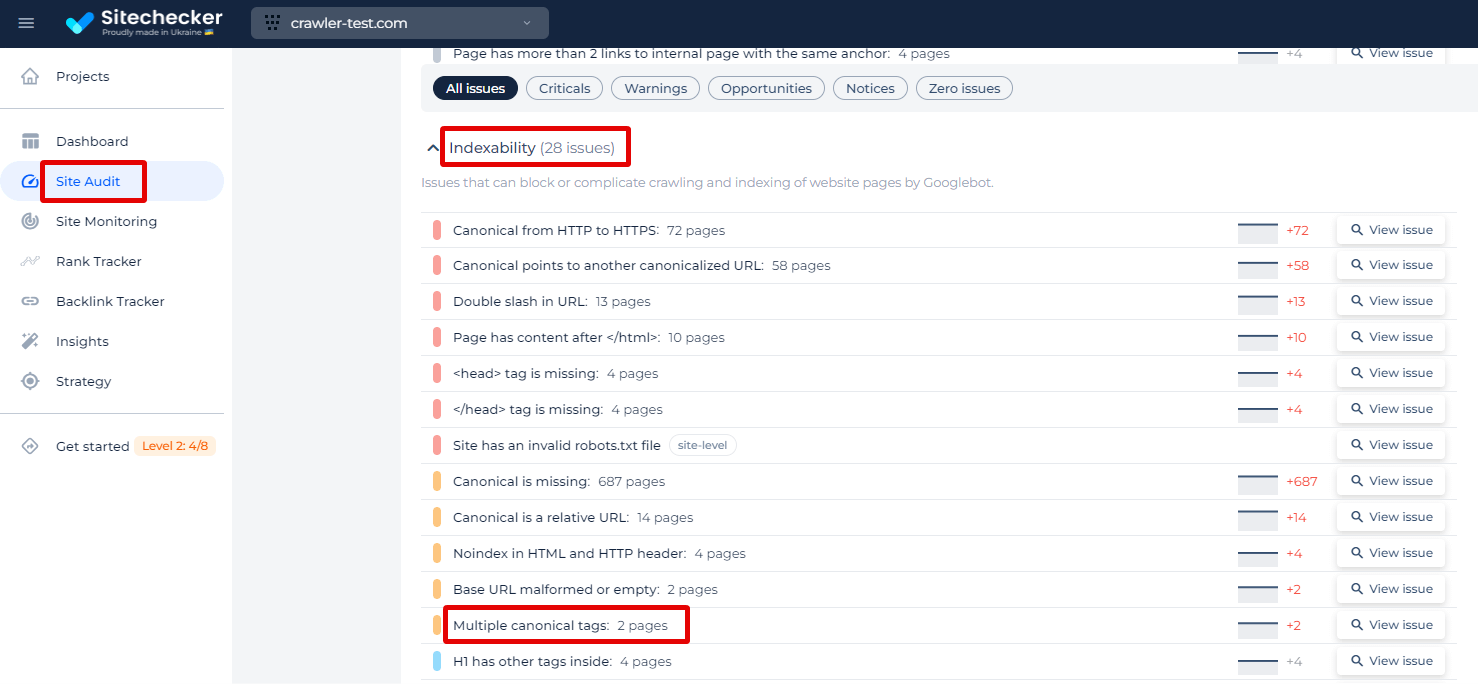Click 'Canonical is missing: 687 pages' text
Image resolution: width=1479 pixels, height=684 pixels.
pos(559,481)
